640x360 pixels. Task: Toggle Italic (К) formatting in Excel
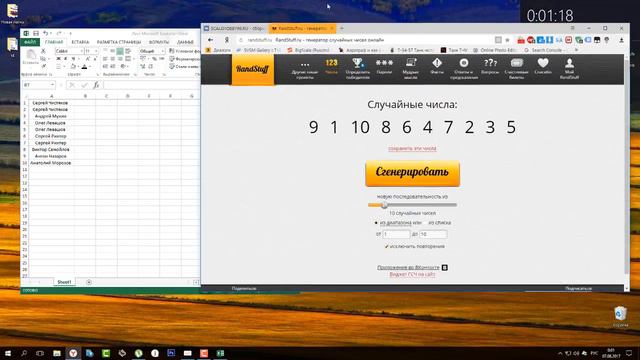66,59
